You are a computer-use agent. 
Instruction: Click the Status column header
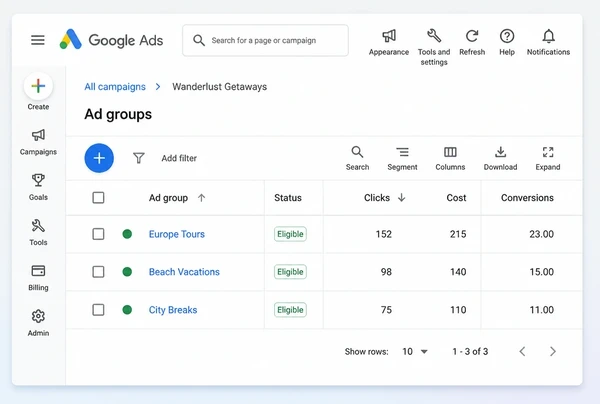(288, 198)
